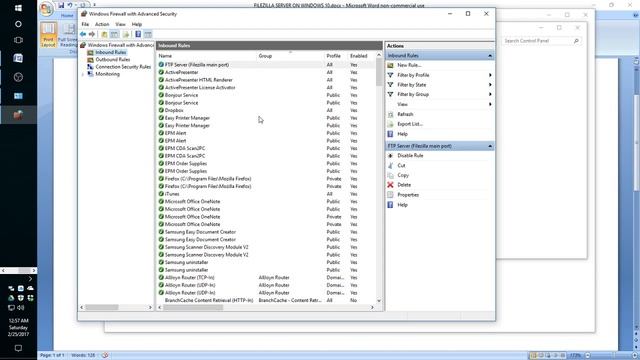Click the Office button in Word window
Image resolution: width=640 pixels, height=360 pixels.
click(47, 9)
